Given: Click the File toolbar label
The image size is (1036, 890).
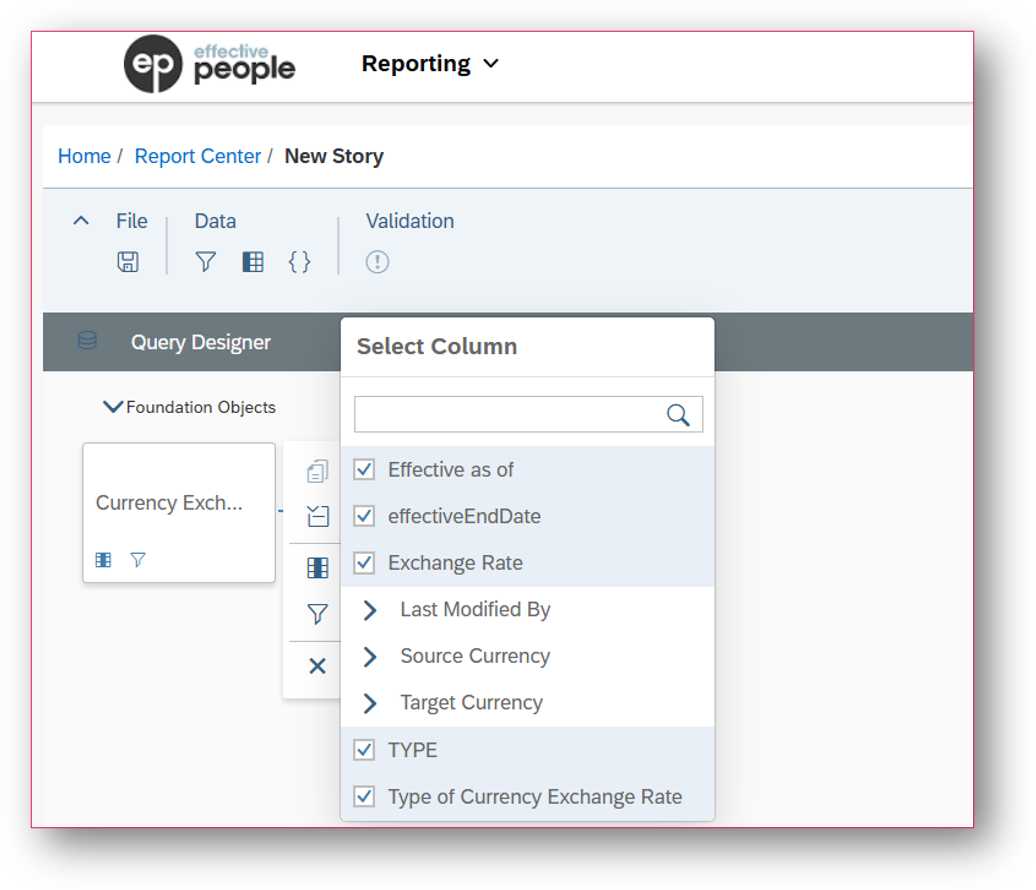Looking at the screenshot, I should 132,221.
